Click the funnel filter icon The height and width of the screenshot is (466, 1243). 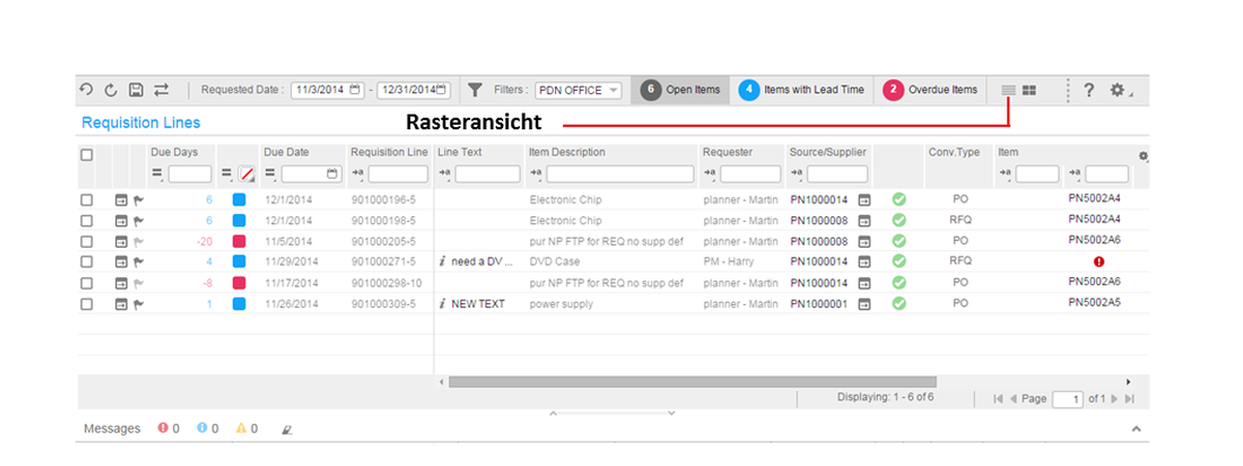(476, 90)
